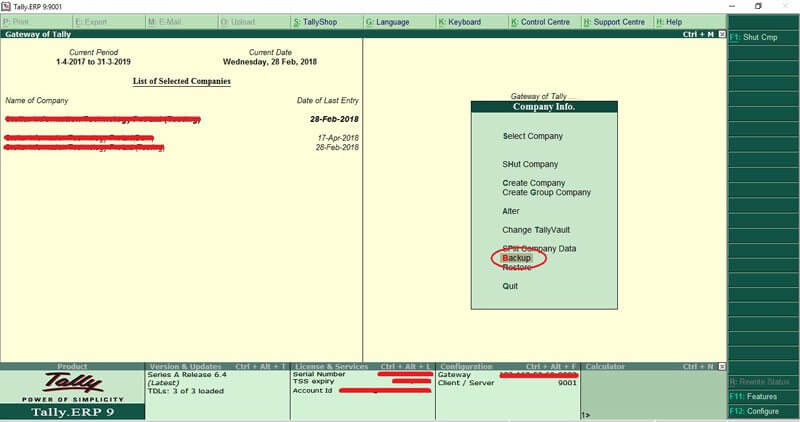800x422 pixels.
Task: Click TDLs: 3 of 3 loaded text
Action: tap(186, 391)
